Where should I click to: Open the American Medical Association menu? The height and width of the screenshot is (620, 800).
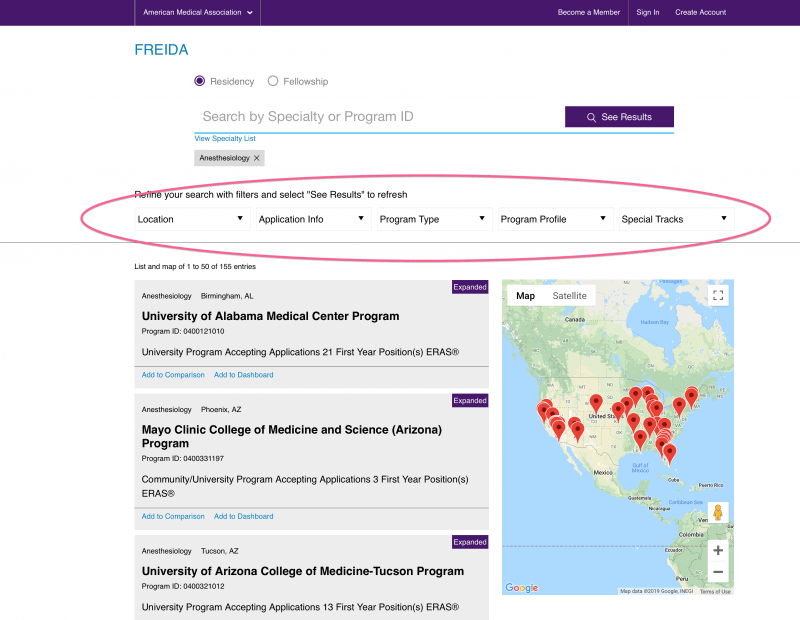197,12
